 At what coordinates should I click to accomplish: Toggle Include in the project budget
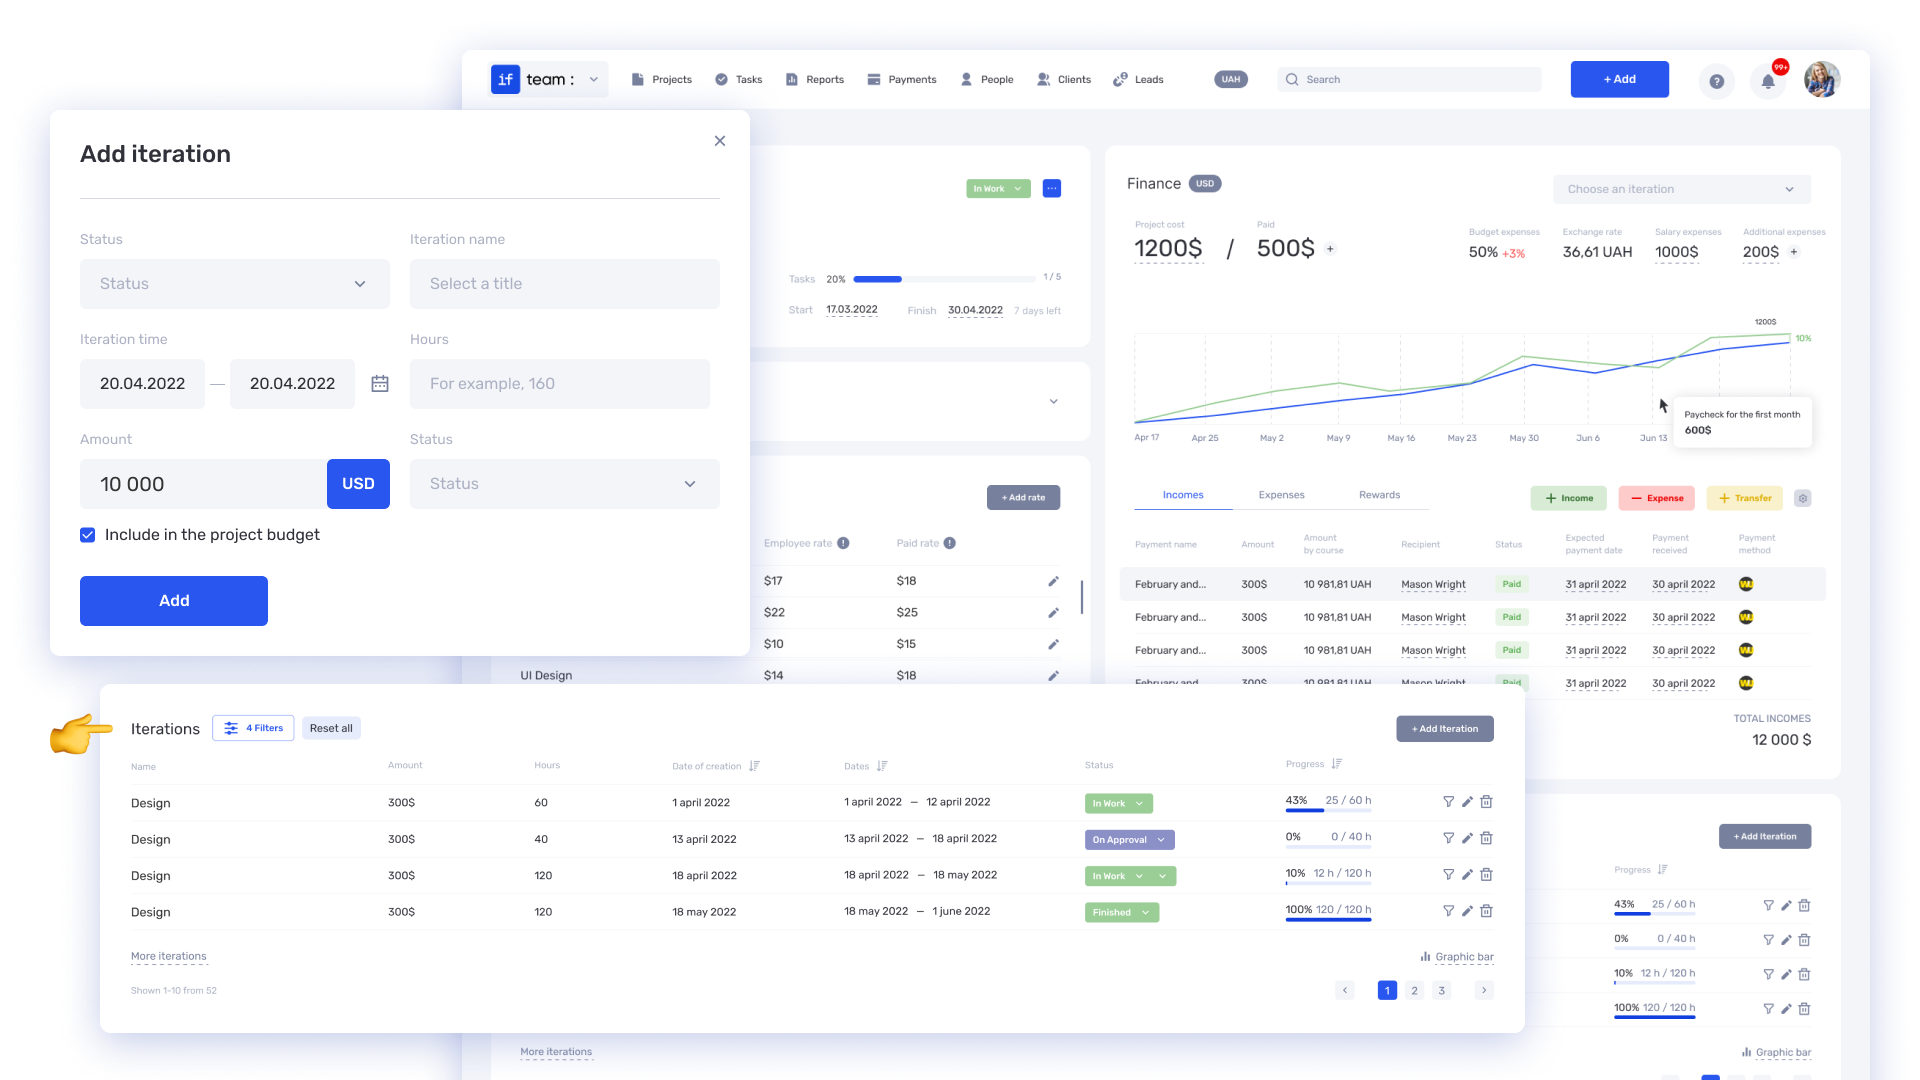coord(88,535)
